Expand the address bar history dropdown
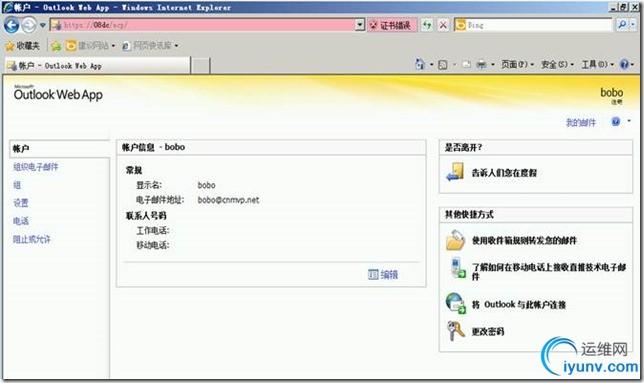644x383 pixels. click(x=360, y=25)
